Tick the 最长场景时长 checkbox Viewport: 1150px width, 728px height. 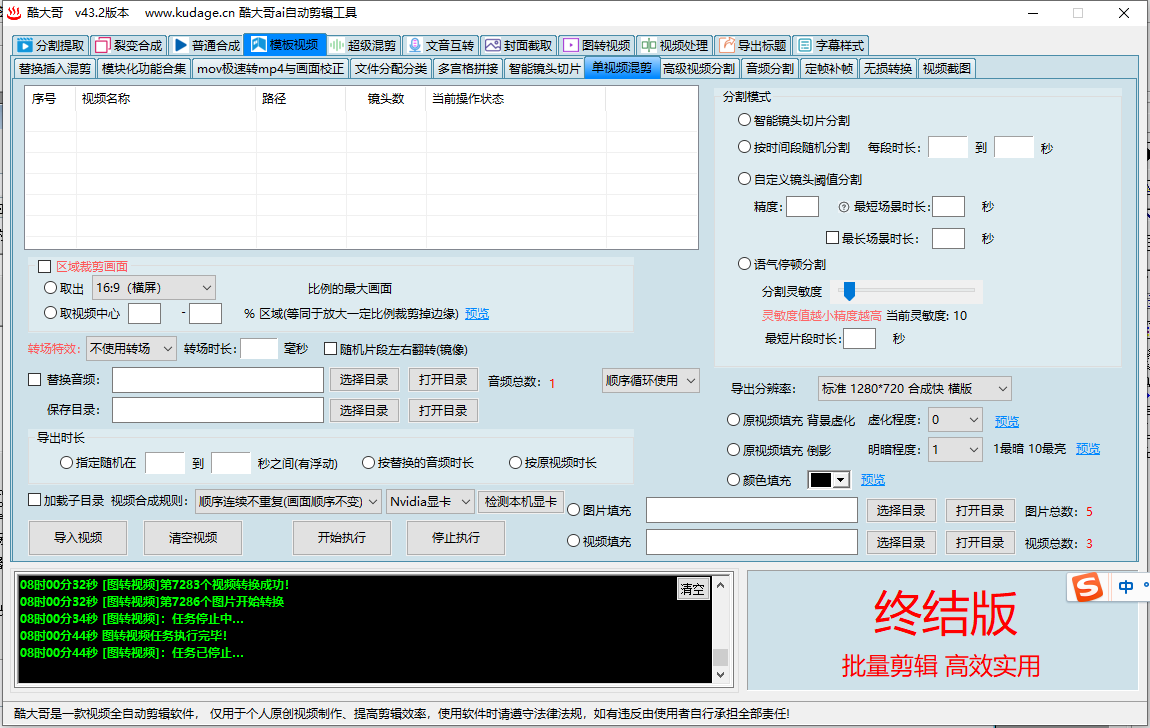[x=832, y=238]
